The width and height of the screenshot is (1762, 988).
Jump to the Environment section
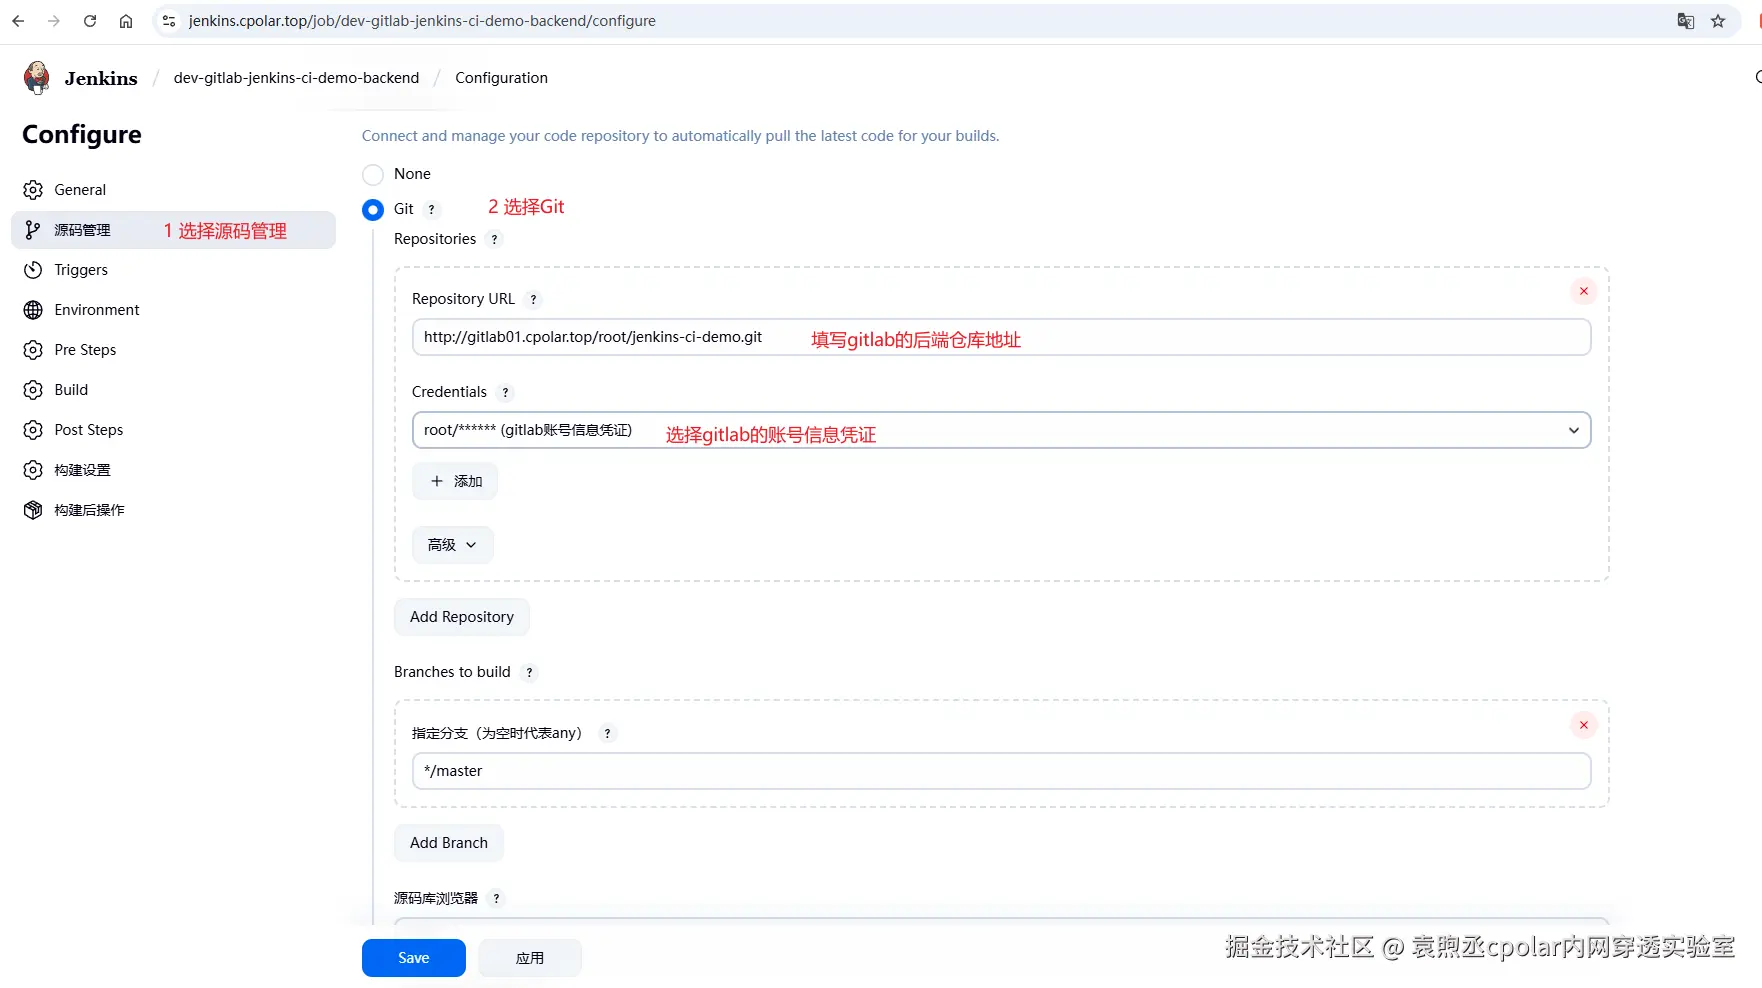click(173, 310)
